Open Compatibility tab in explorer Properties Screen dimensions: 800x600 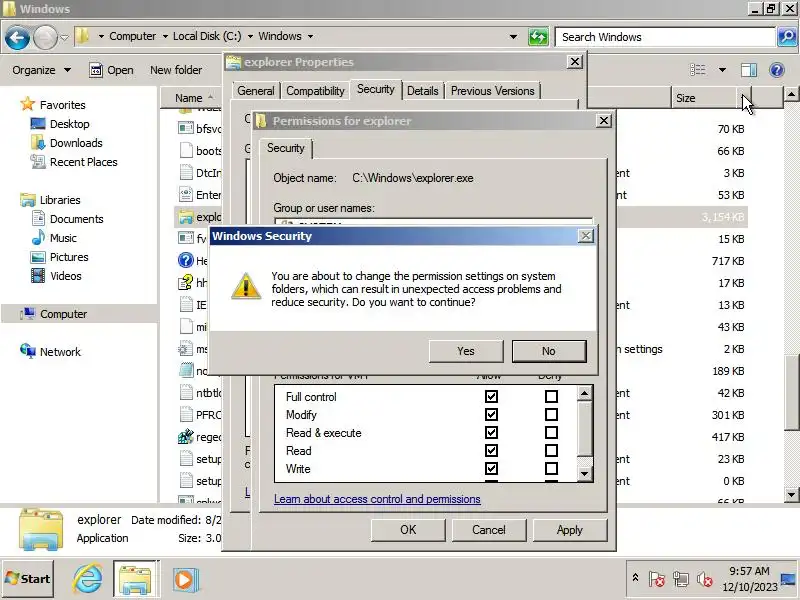click(x=315, y=91)
